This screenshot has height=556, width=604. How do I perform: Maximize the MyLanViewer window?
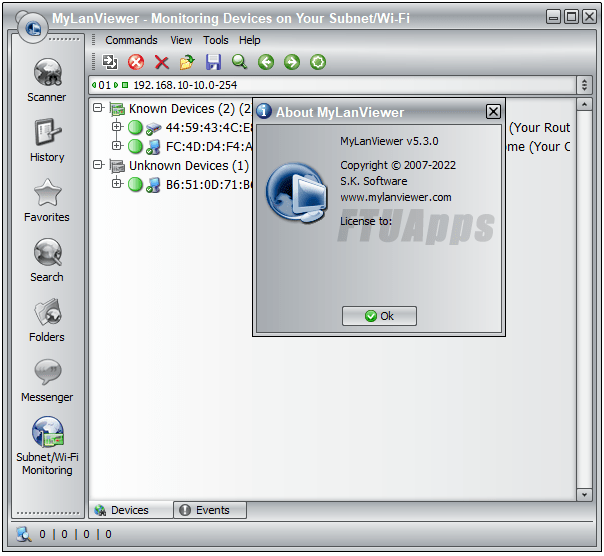(571, 17)
